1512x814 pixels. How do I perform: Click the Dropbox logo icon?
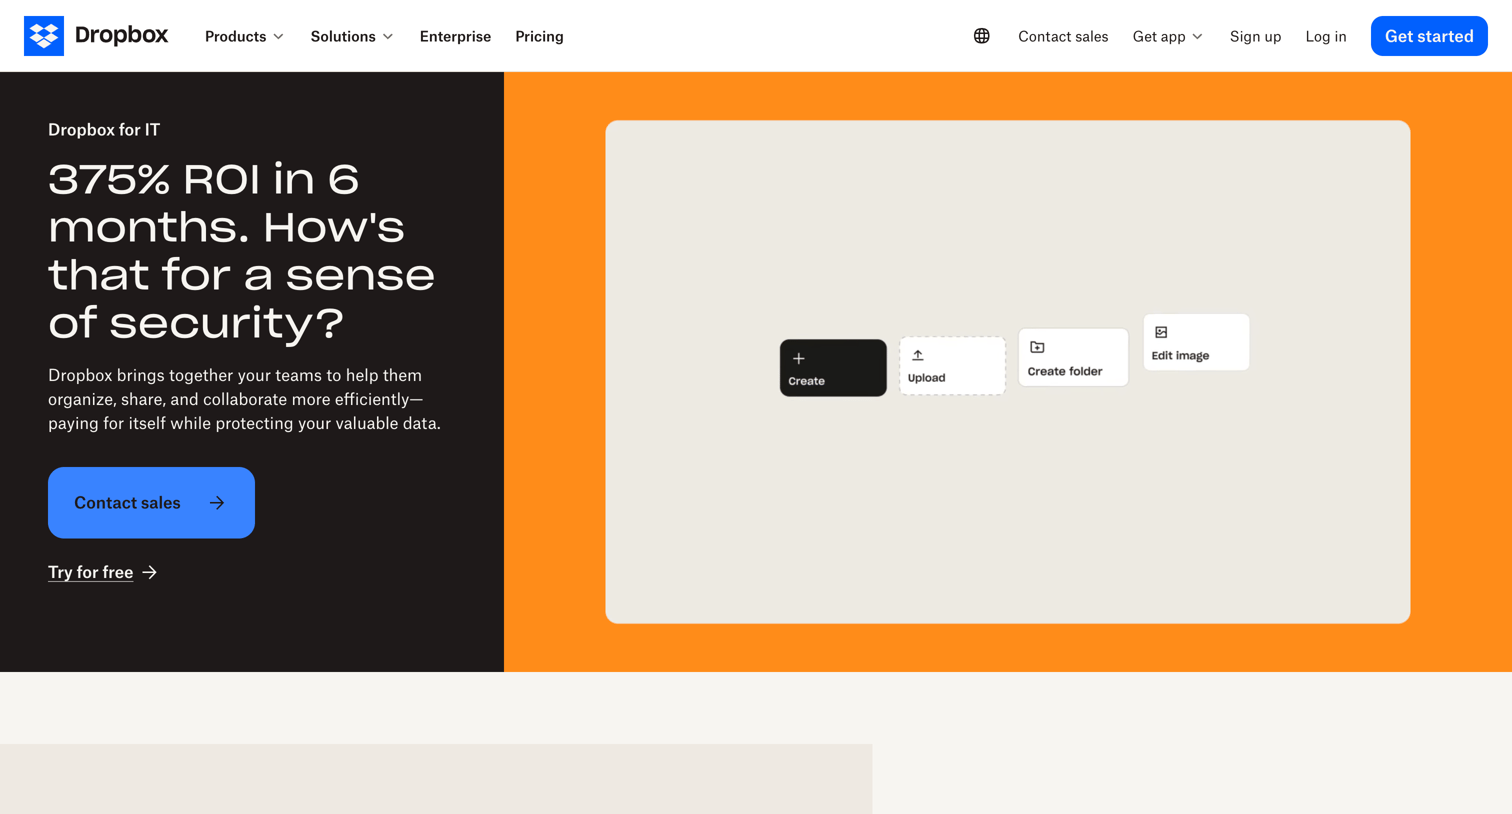tap(44, 36)
